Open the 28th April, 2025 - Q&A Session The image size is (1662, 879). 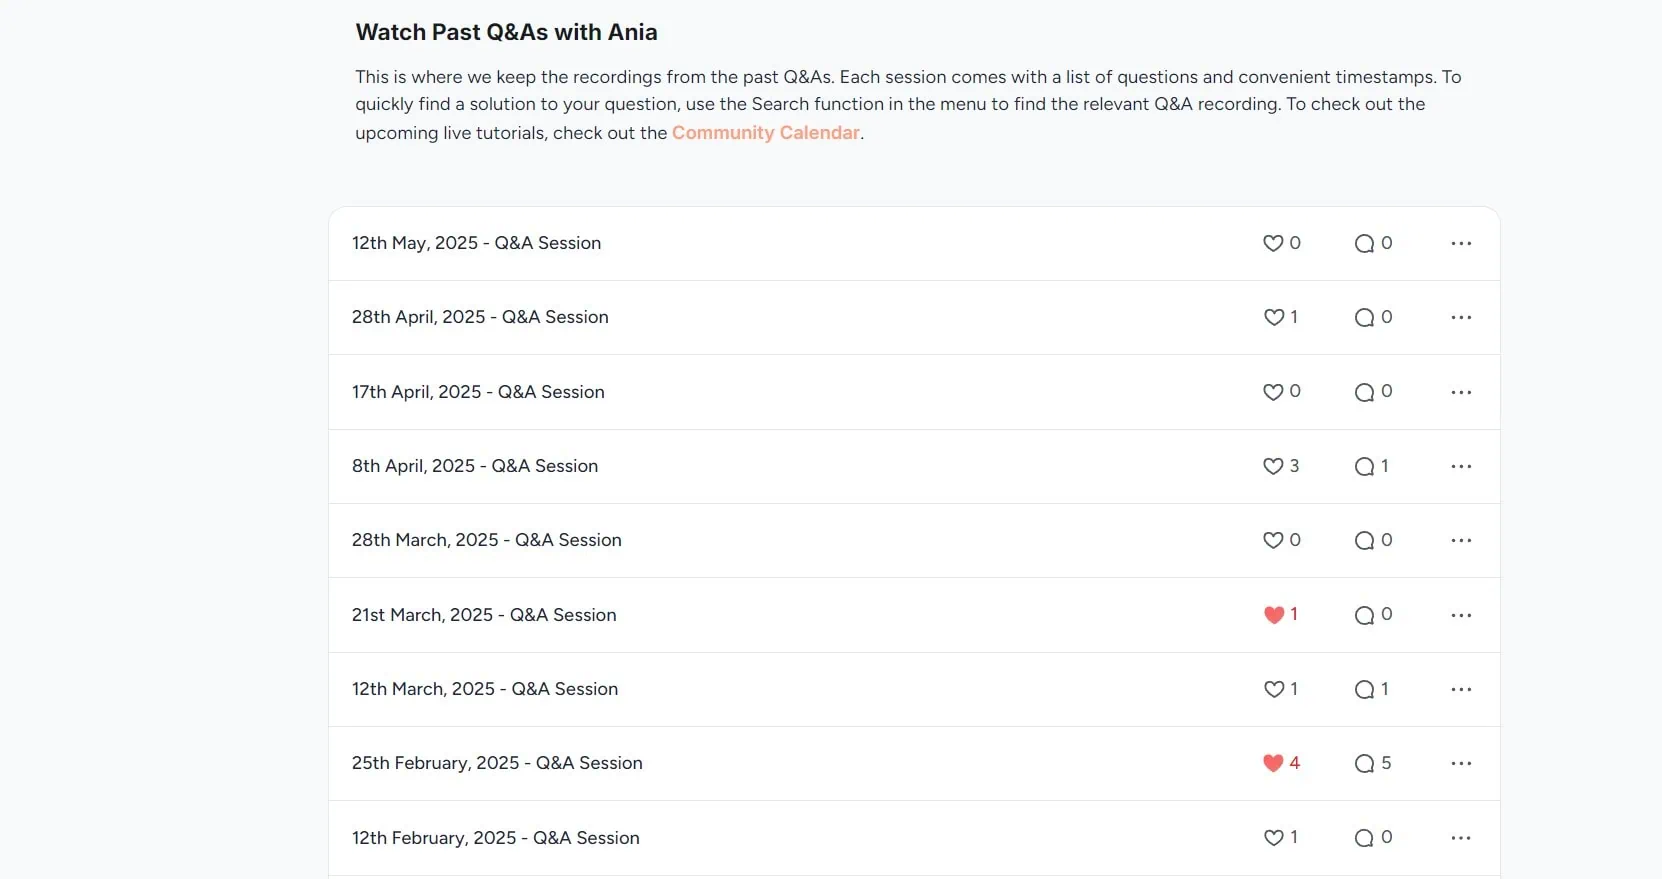480,317
